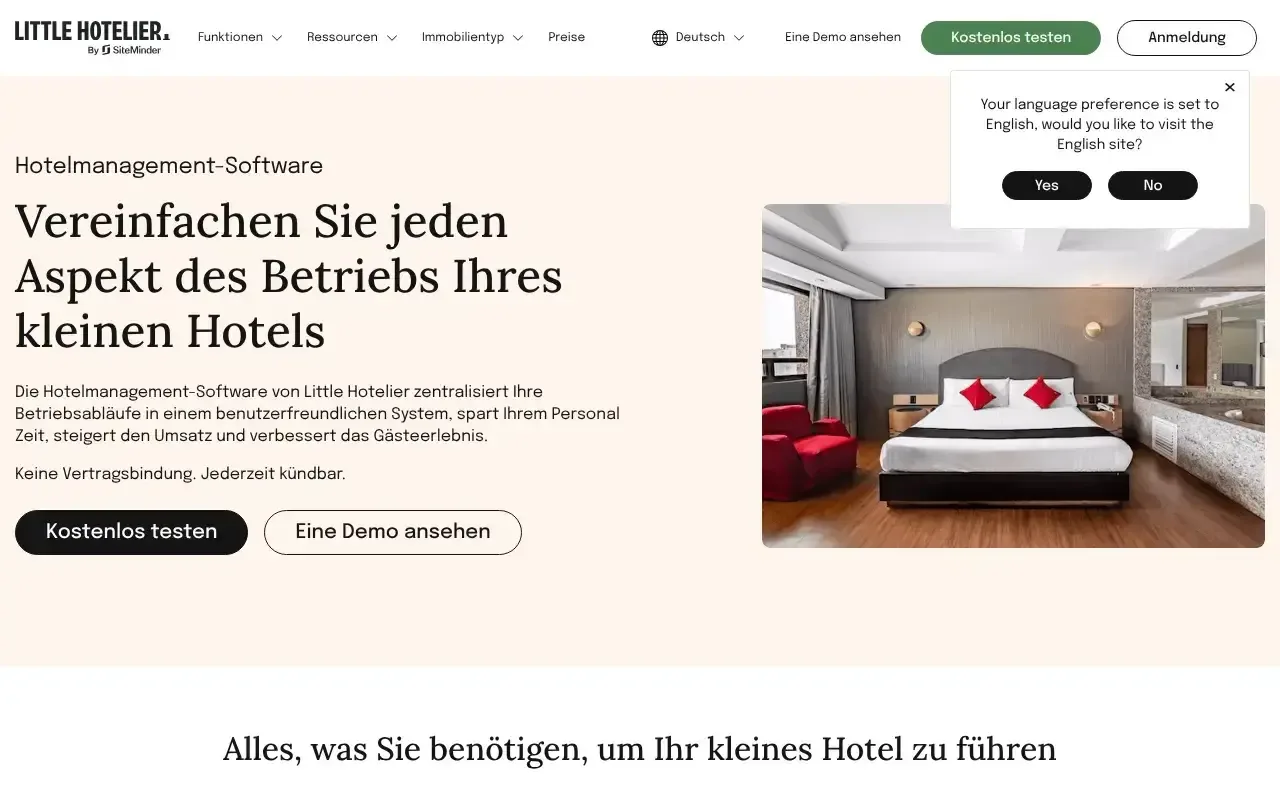
Task: Go to the Preise page
Action: (566, 37)
